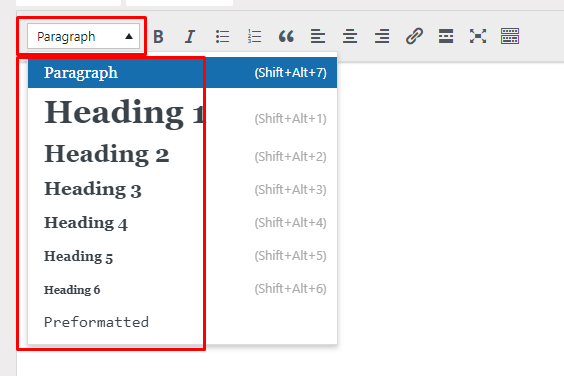The height and width of the screenshot is (376, 564).
Task: Choose Paragraph format in the list
Action: click(182, 73)
